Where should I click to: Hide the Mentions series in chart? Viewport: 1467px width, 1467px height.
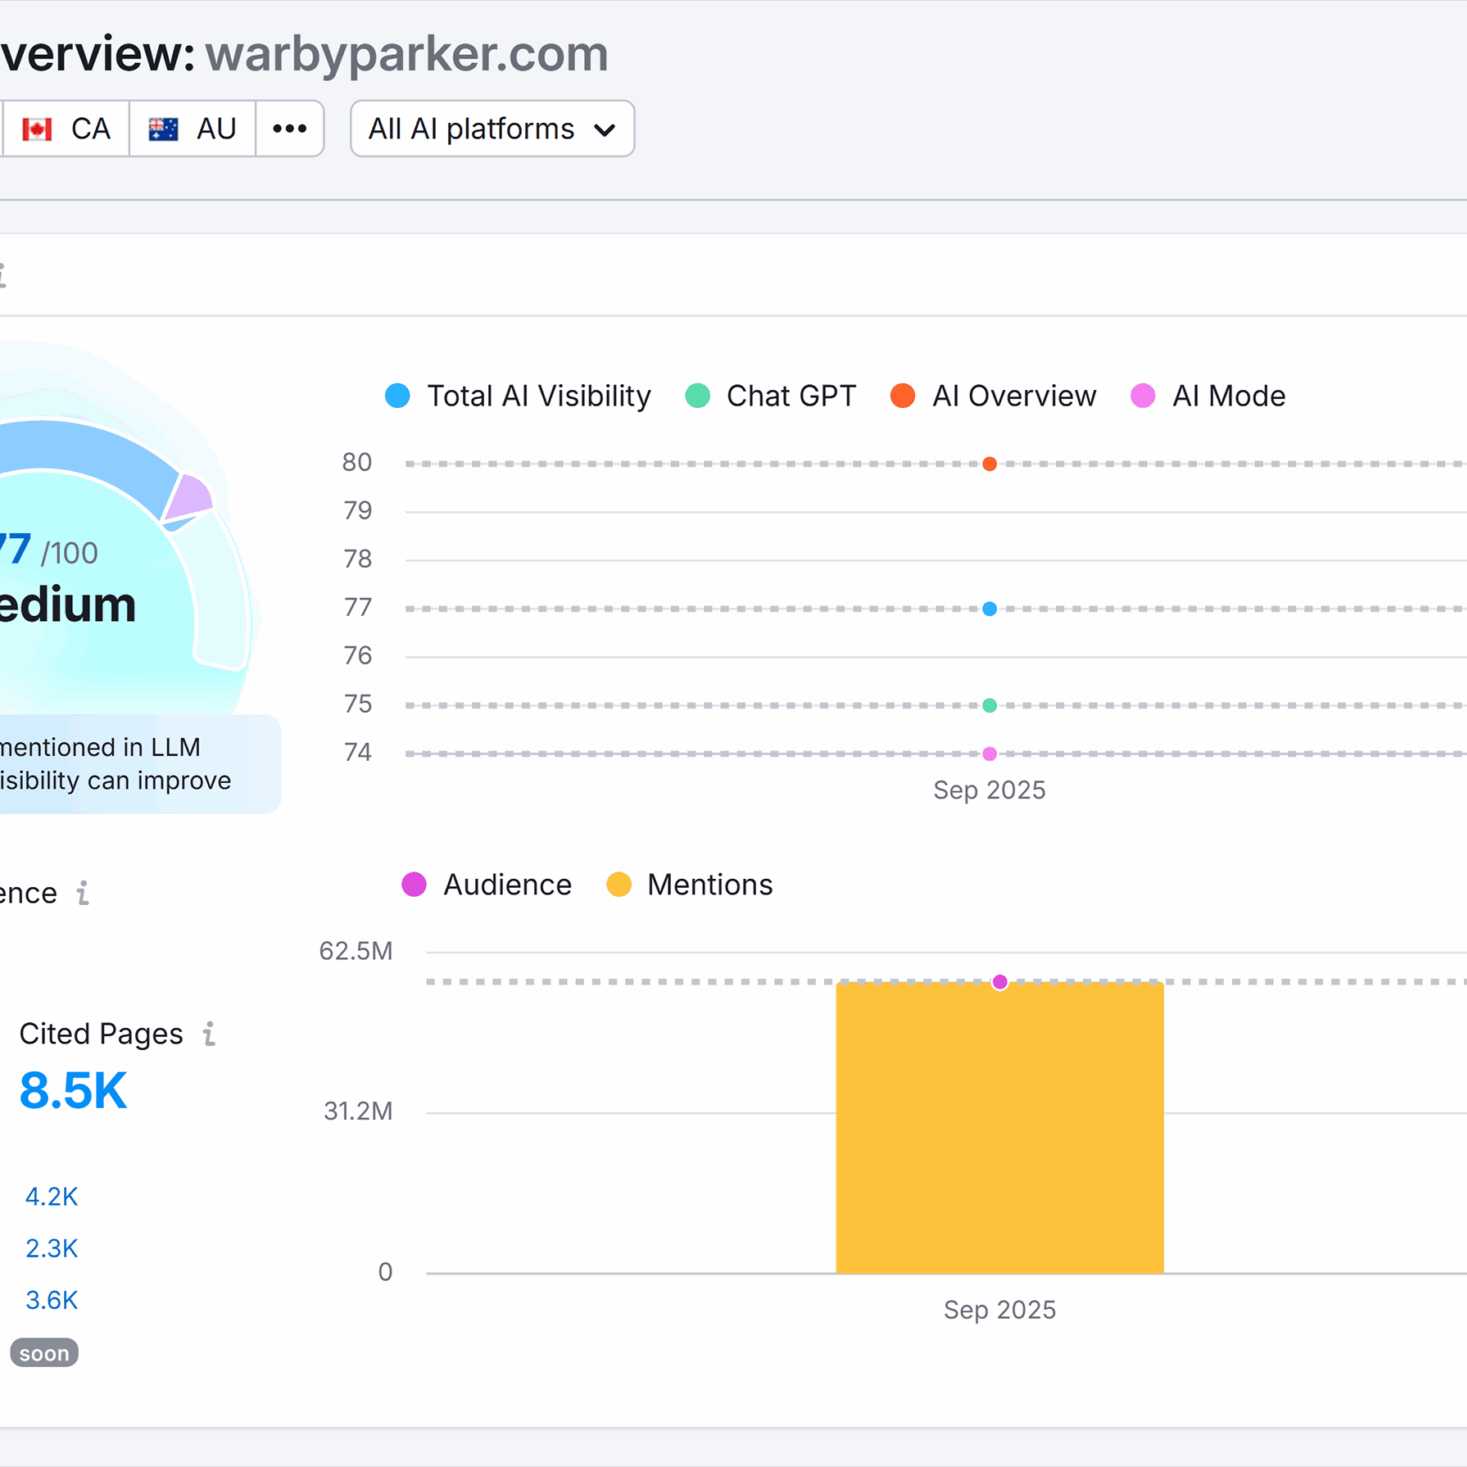pos(690,885)
